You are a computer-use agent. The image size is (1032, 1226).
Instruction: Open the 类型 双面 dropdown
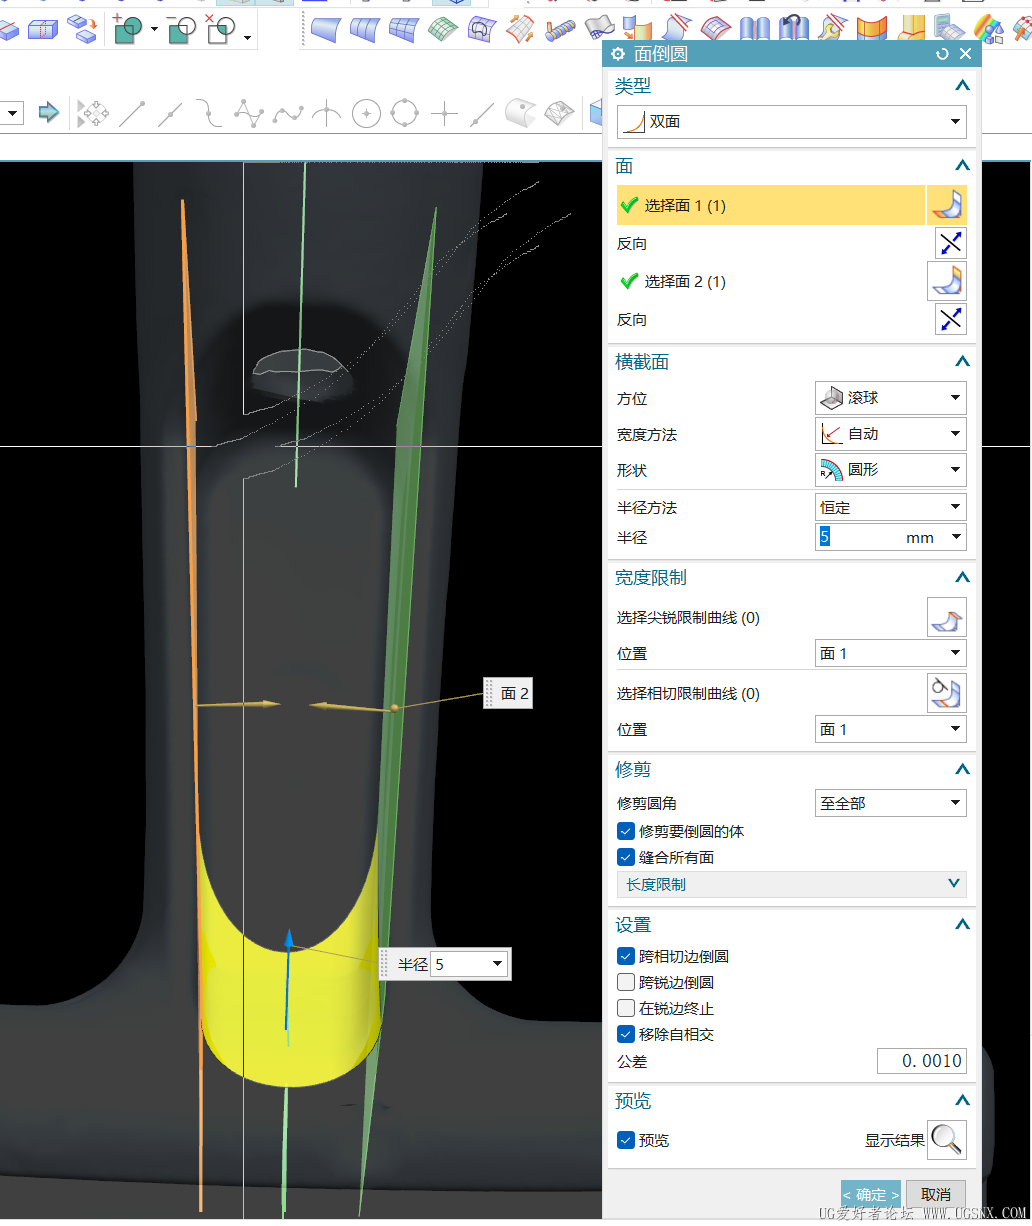pos(791,122)
